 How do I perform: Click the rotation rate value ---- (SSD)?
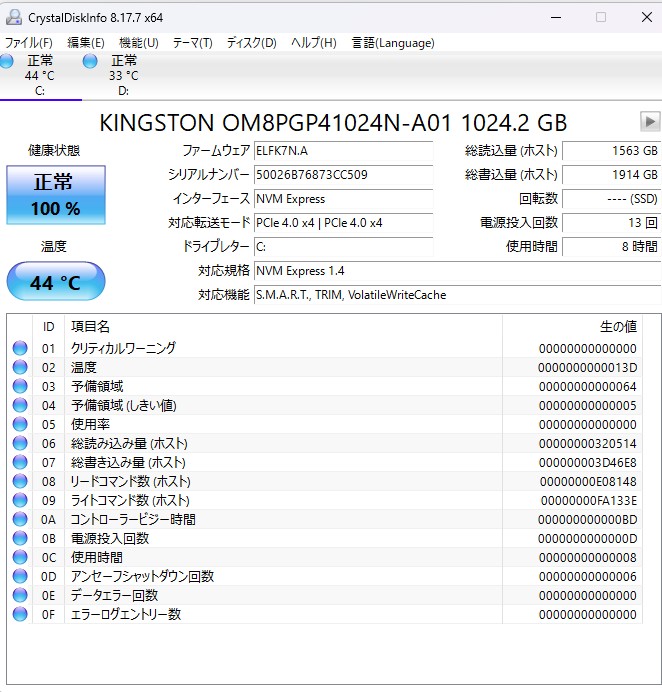tap(612, 199)
